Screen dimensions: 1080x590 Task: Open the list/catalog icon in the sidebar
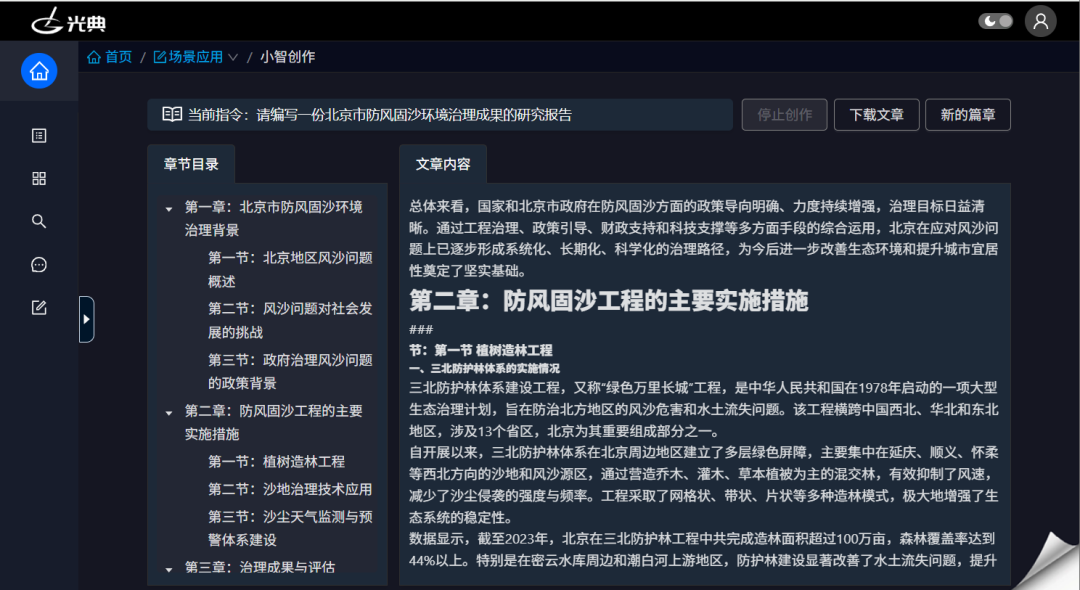point(39,135)
